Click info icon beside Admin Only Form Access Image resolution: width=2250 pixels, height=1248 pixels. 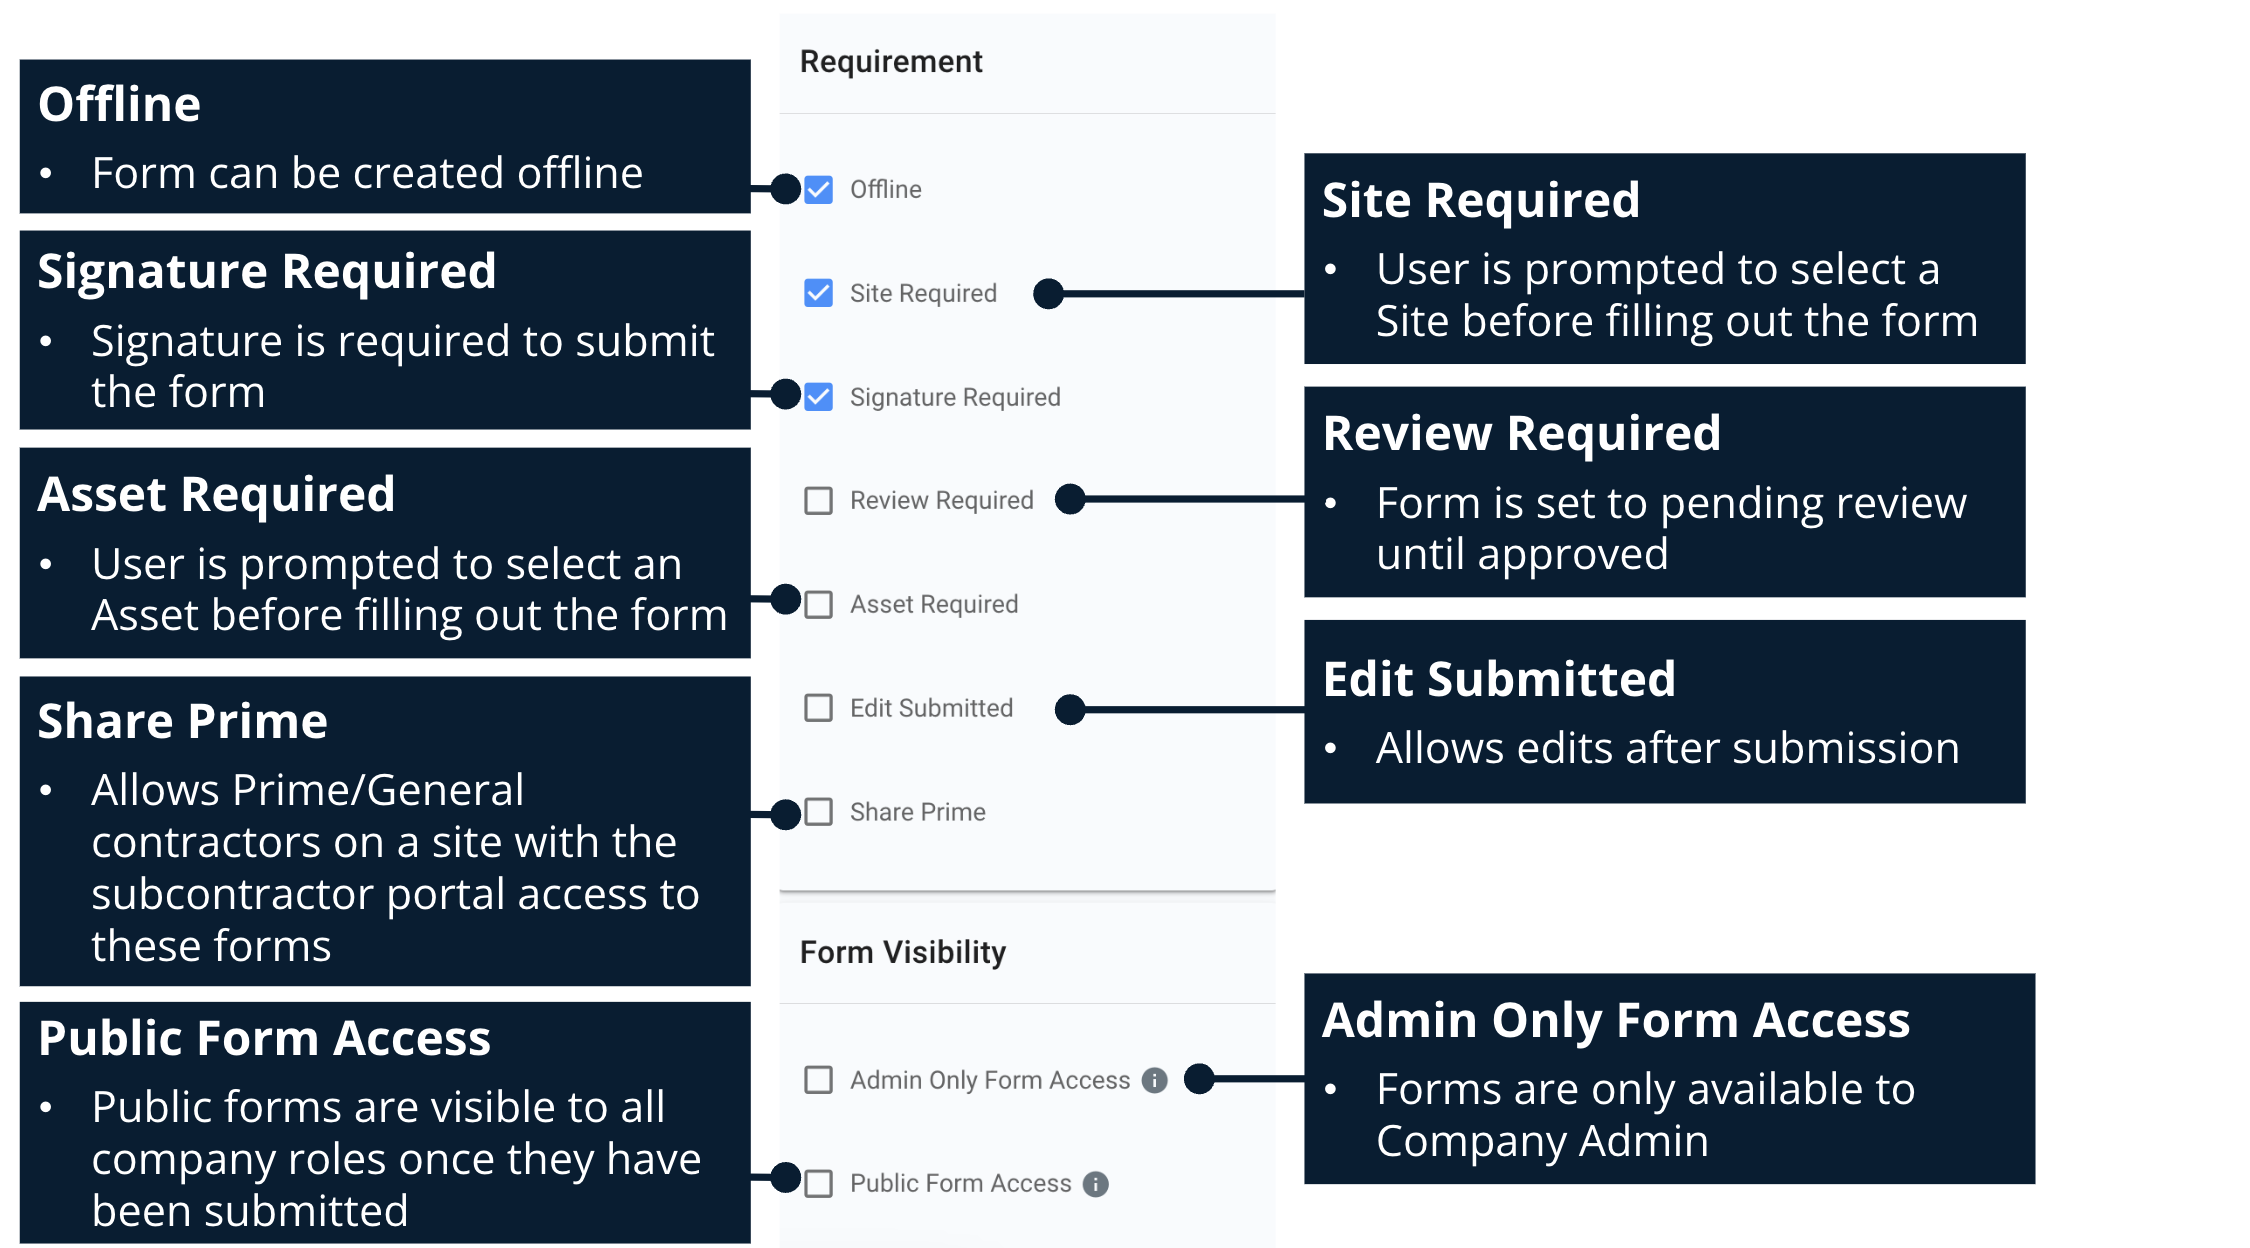pos(1154,1080)
